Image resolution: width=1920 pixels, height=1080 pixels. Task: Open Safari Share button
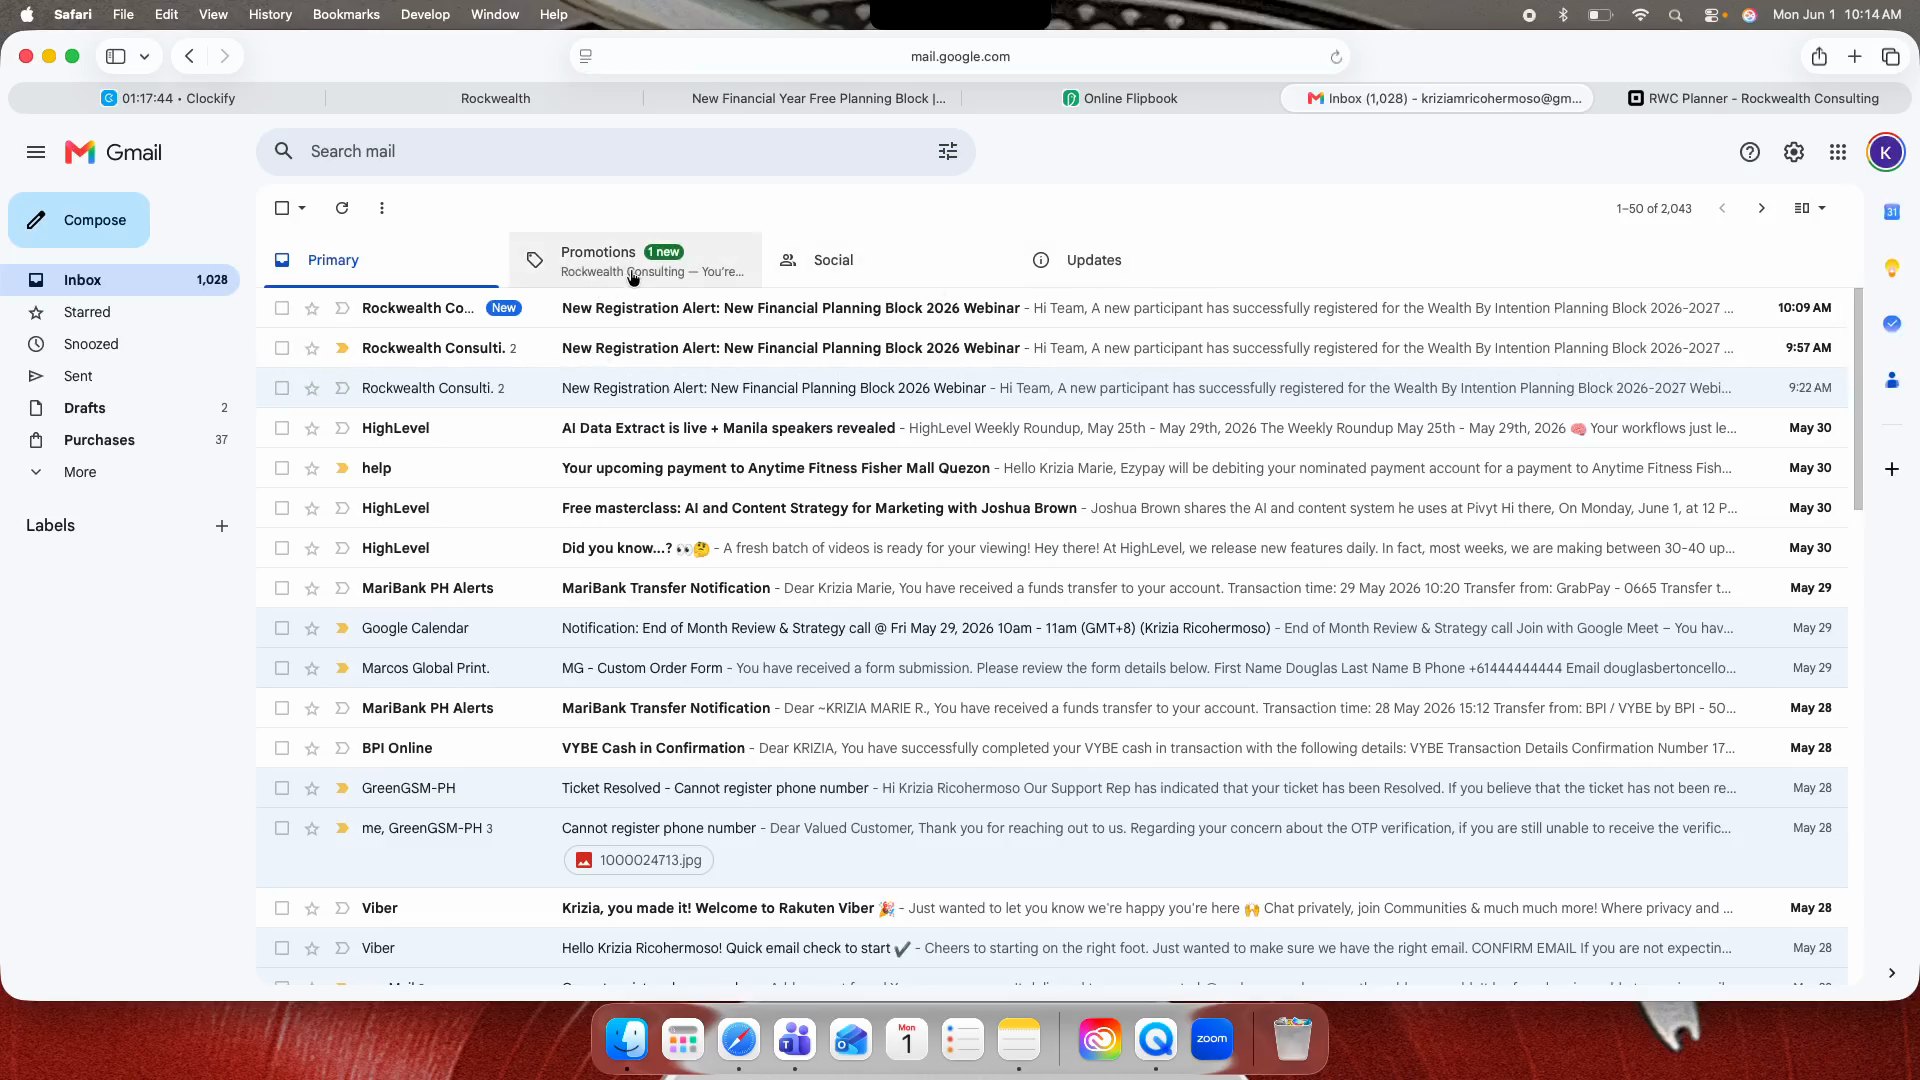[x=1819, y=57]
